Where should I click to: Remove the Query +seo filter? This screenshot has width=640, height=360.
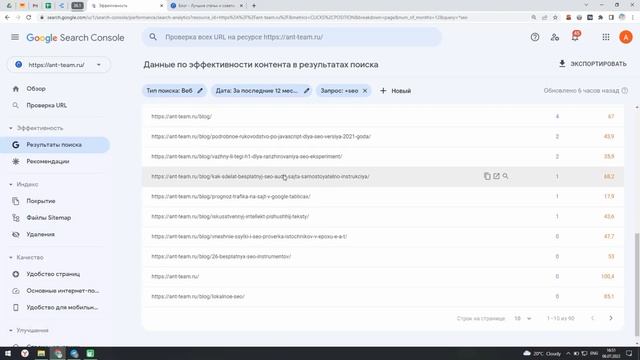(365, 91)
